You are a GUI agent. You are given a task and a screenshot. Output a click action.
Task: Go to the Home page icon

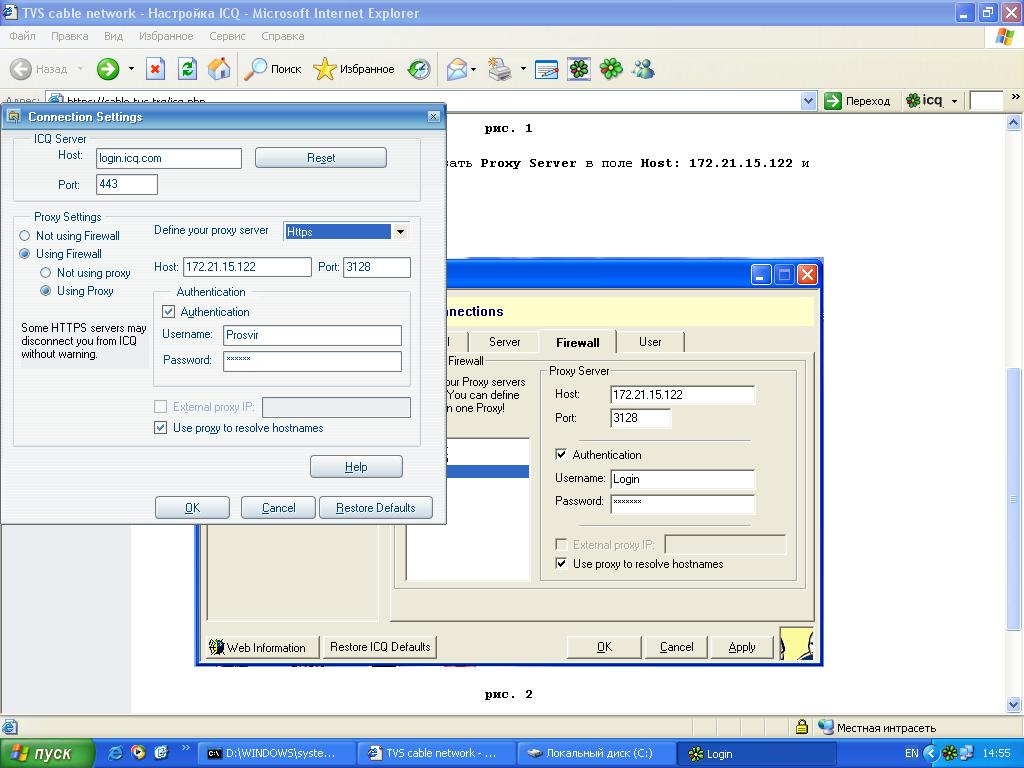219,69
